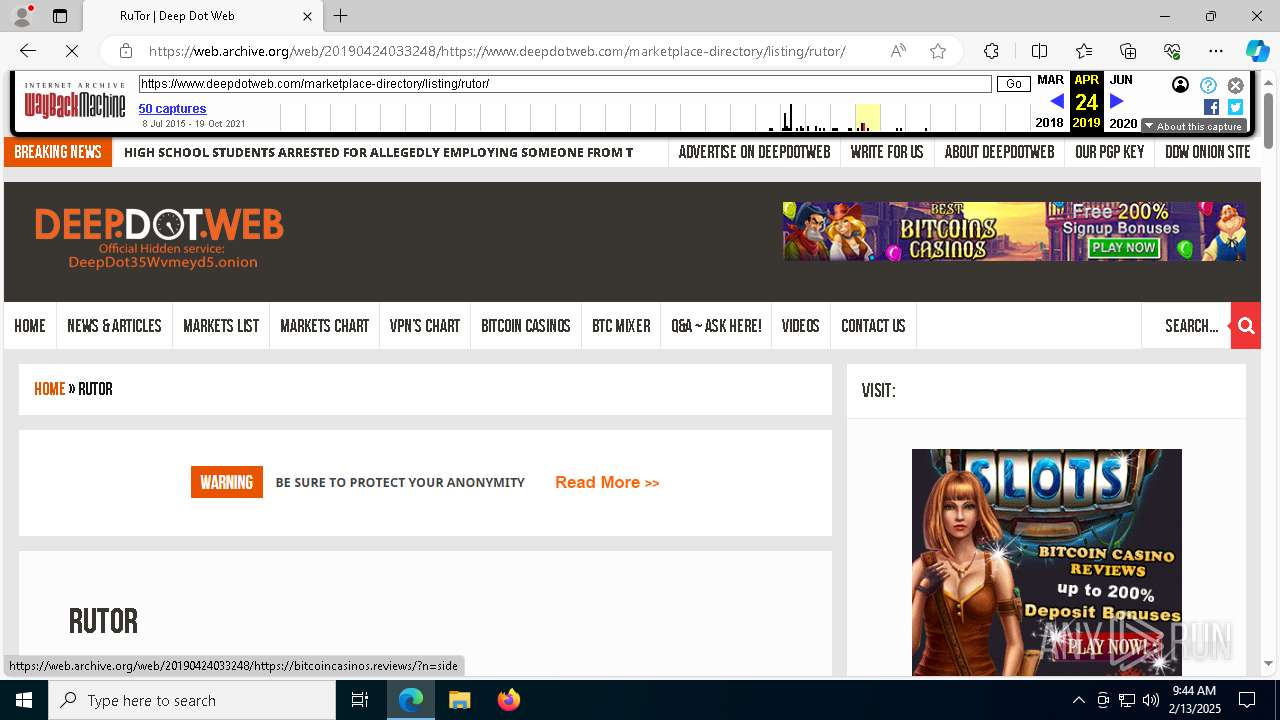1280x720 pixels.
Task: View site information lock icon
Action: coord(126,51)
